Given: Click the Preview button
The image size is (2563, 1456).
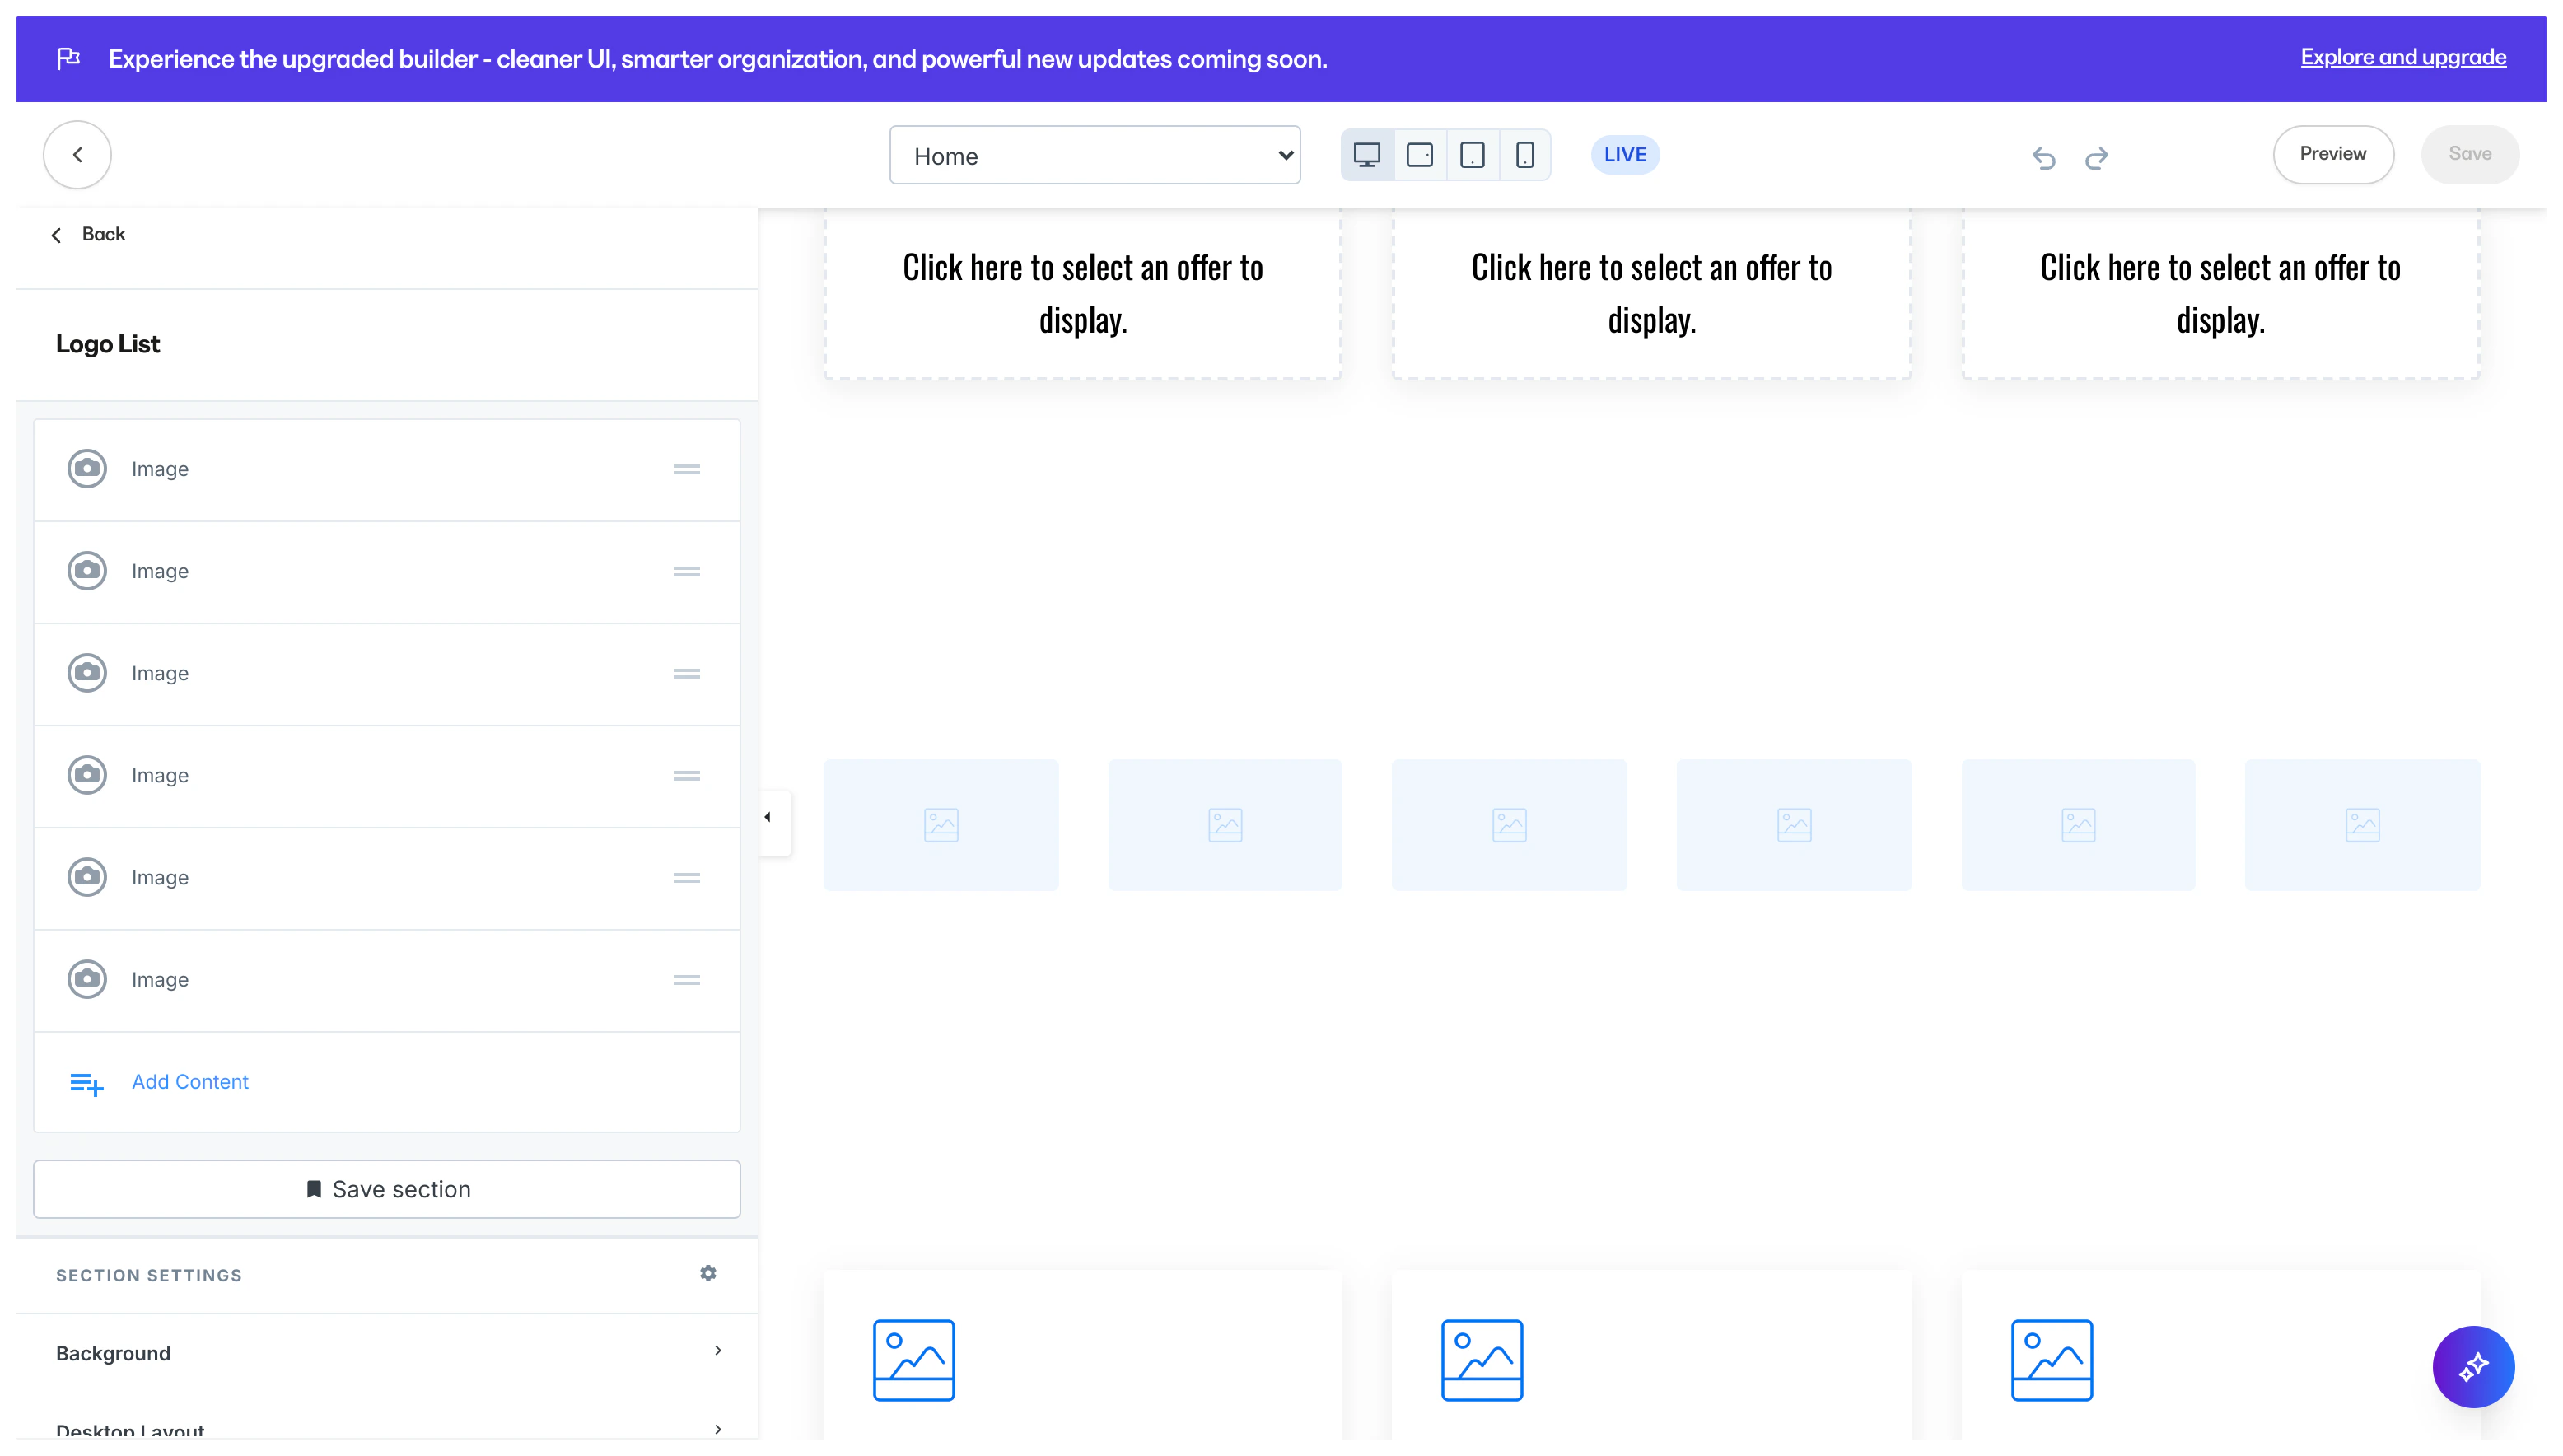Looking at the screenshot, I should point(2332,154).
